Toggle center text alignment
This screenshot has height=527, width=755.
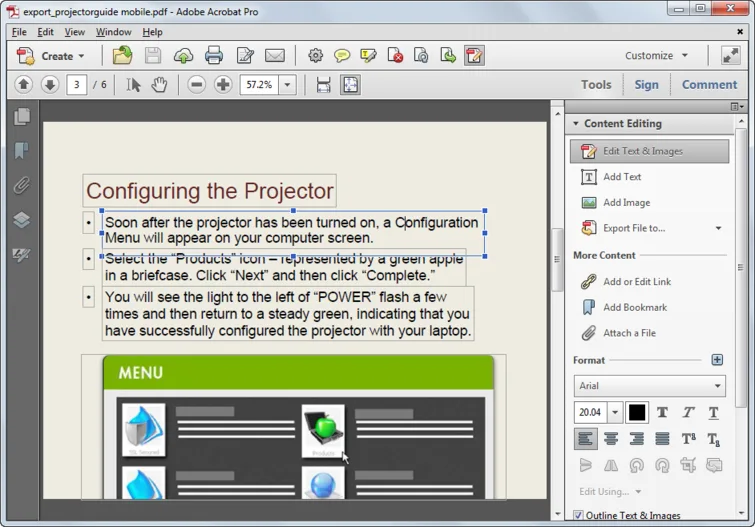click(x=611, y=439)
